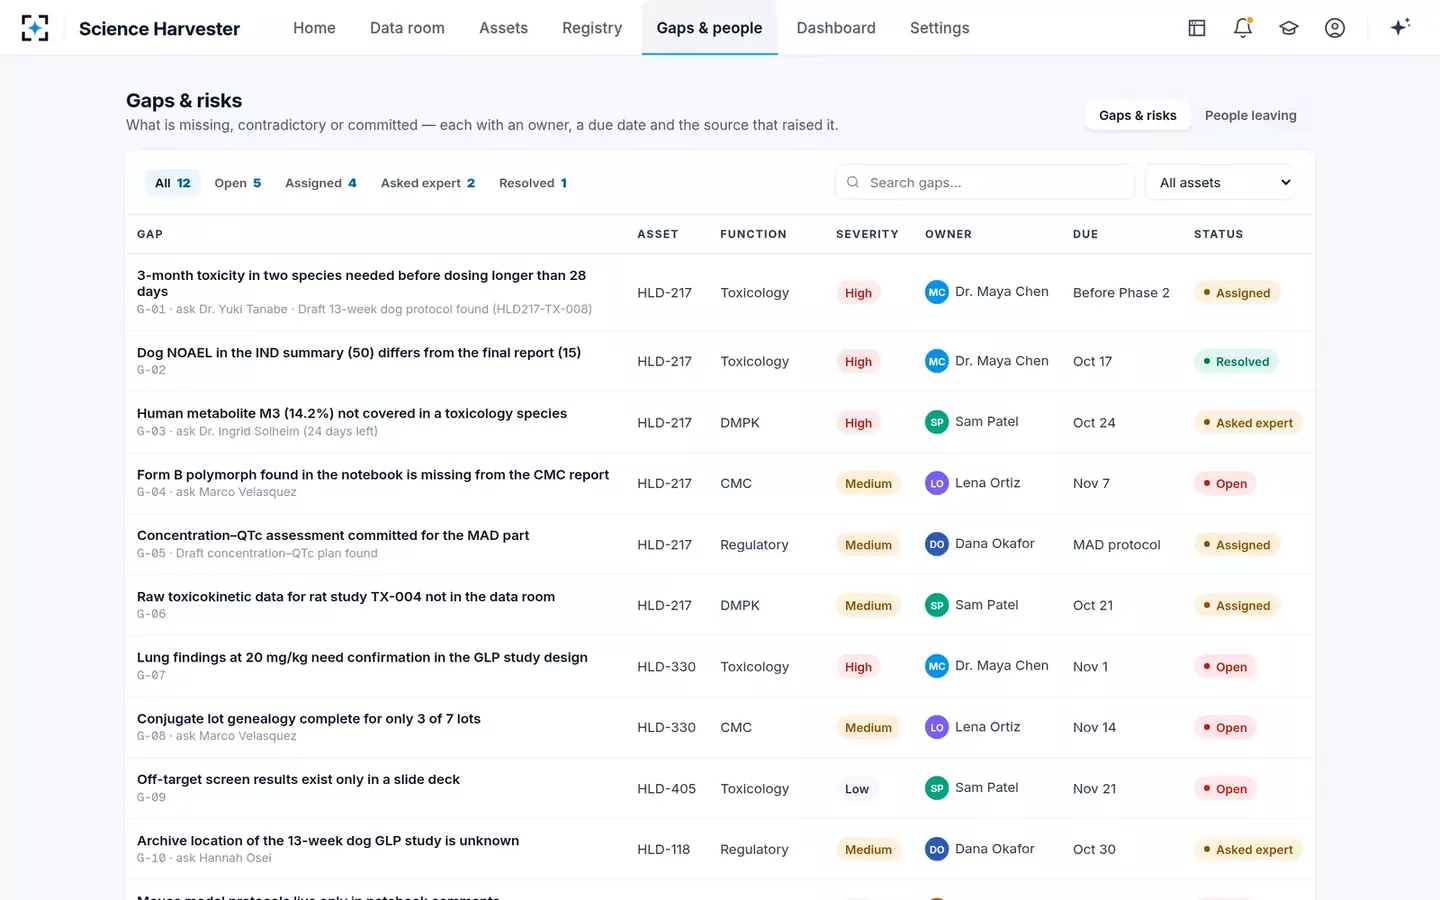Open the Off-target screen results gap
Screen dimensions: 1440x900
(x=298, y=780)
